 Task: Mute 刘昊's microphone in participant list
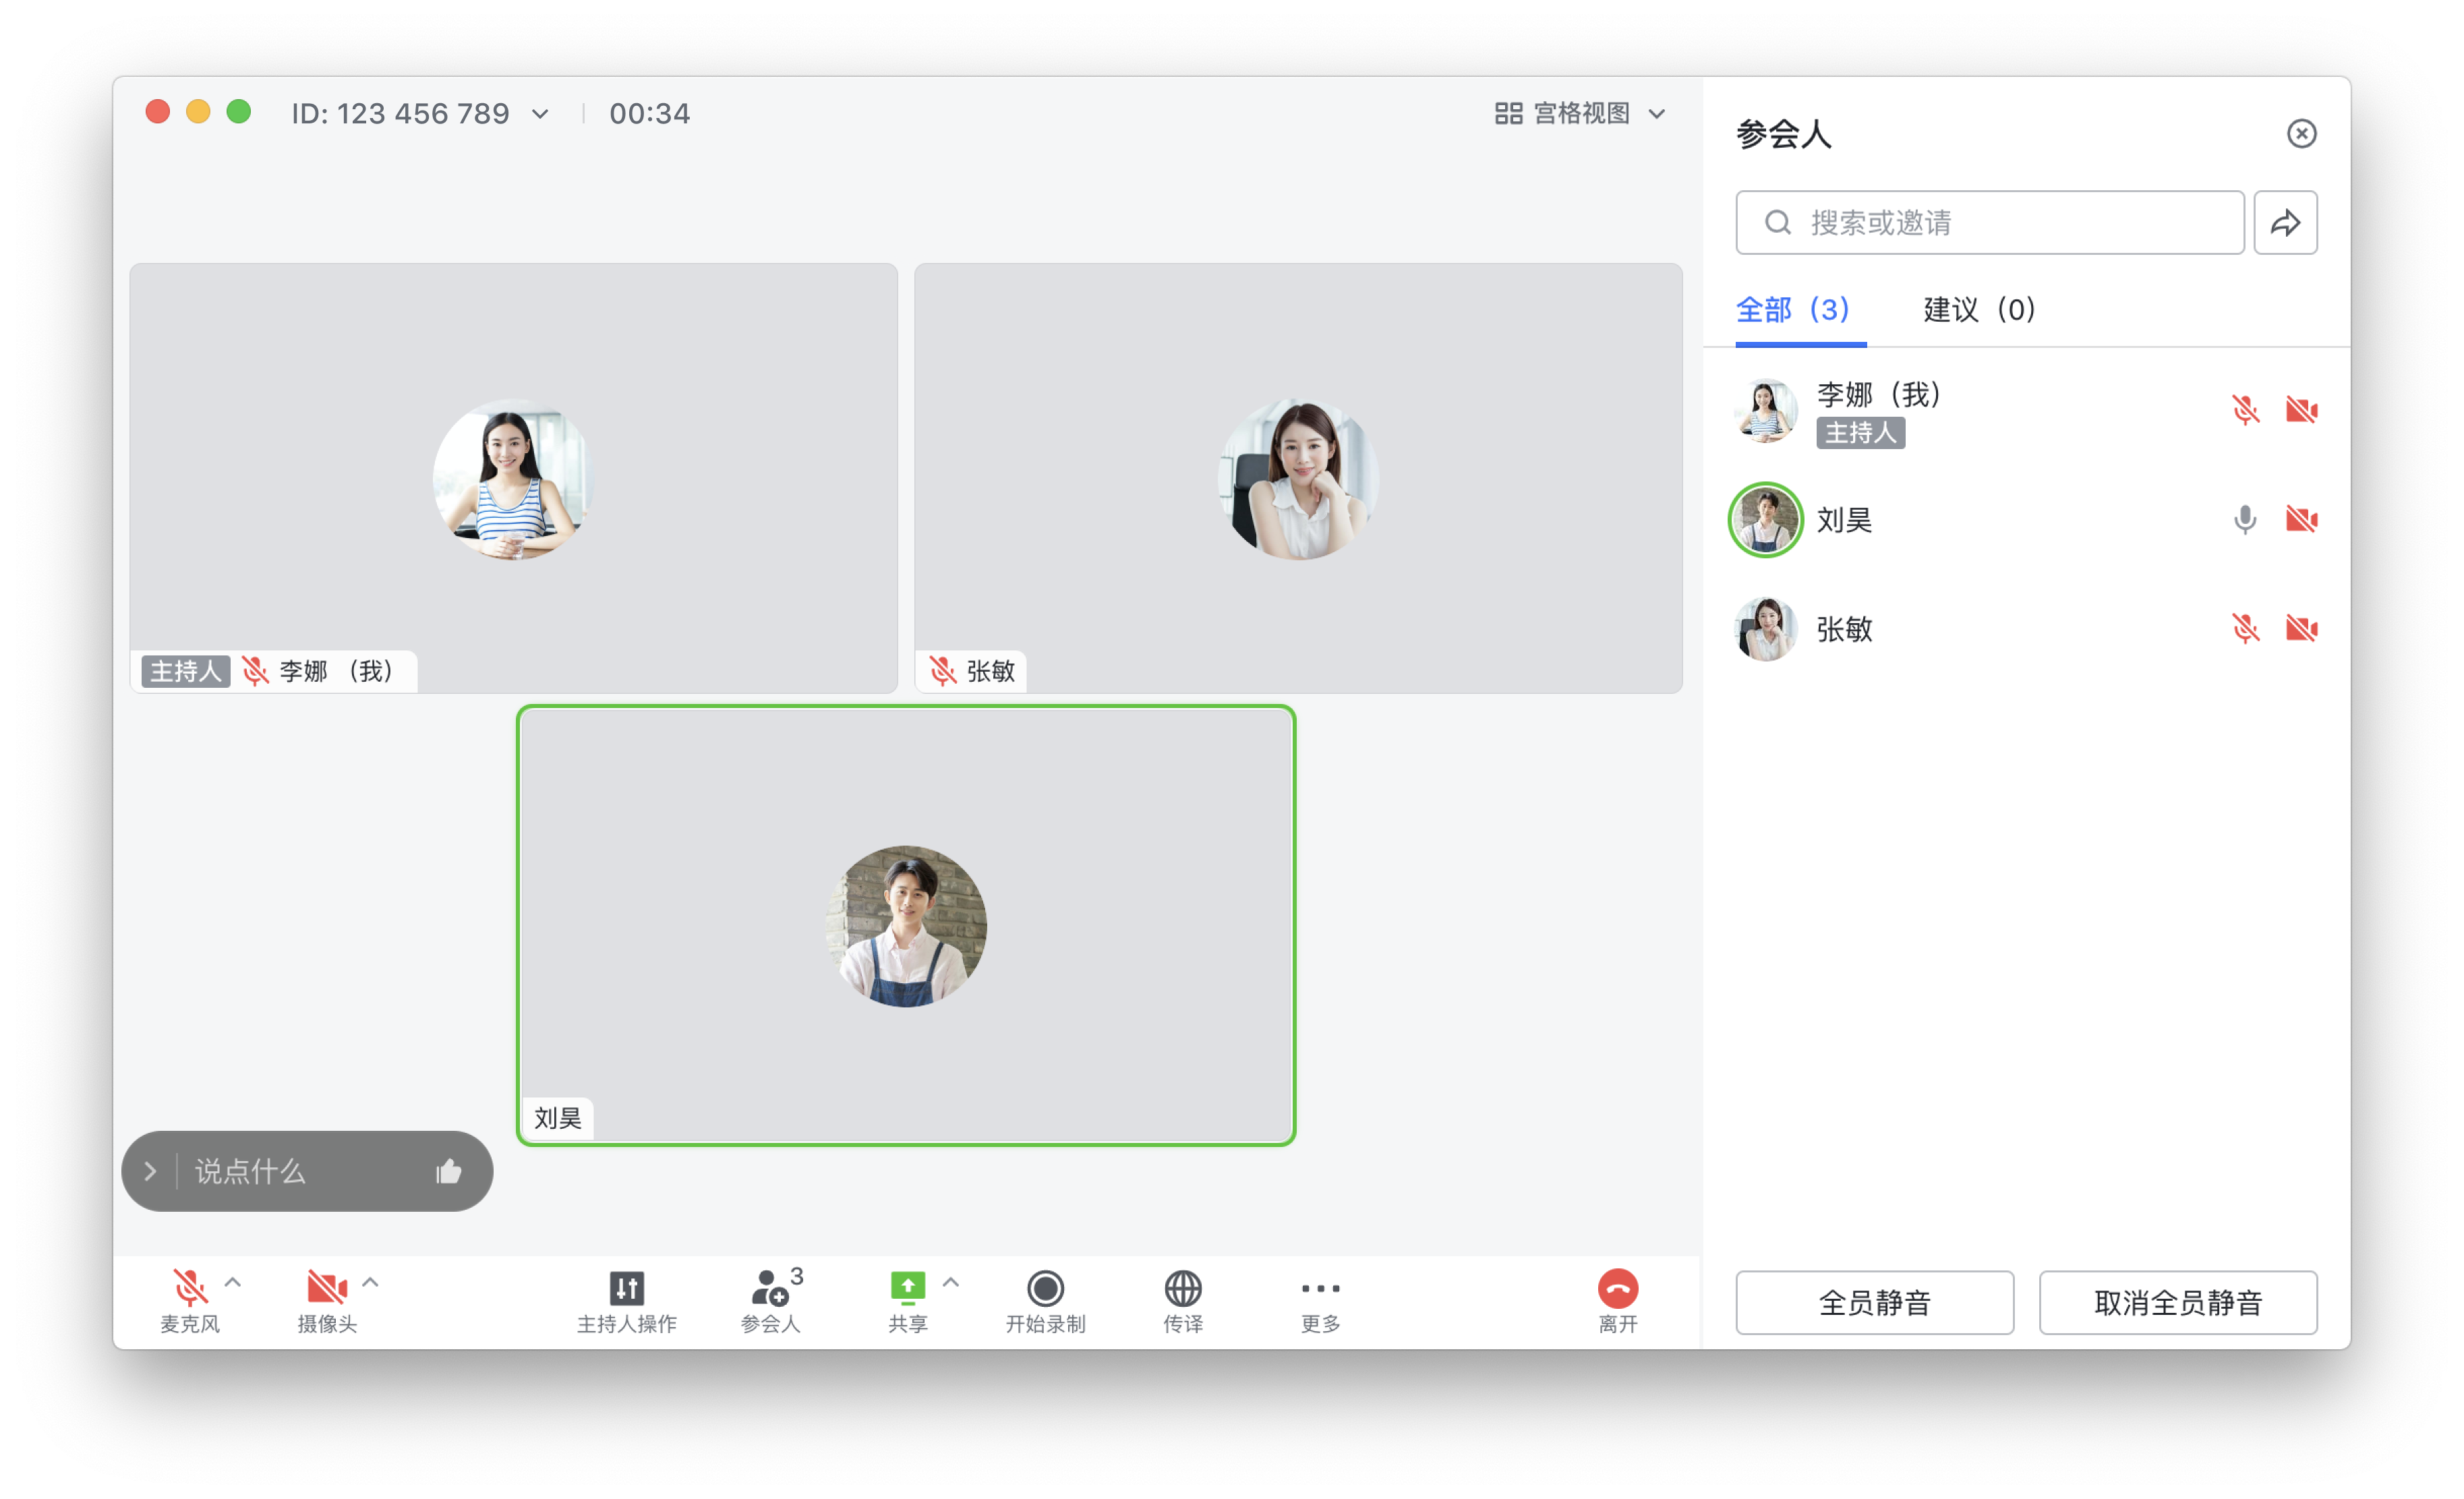pyautogui.click(x=2244, y=520)
